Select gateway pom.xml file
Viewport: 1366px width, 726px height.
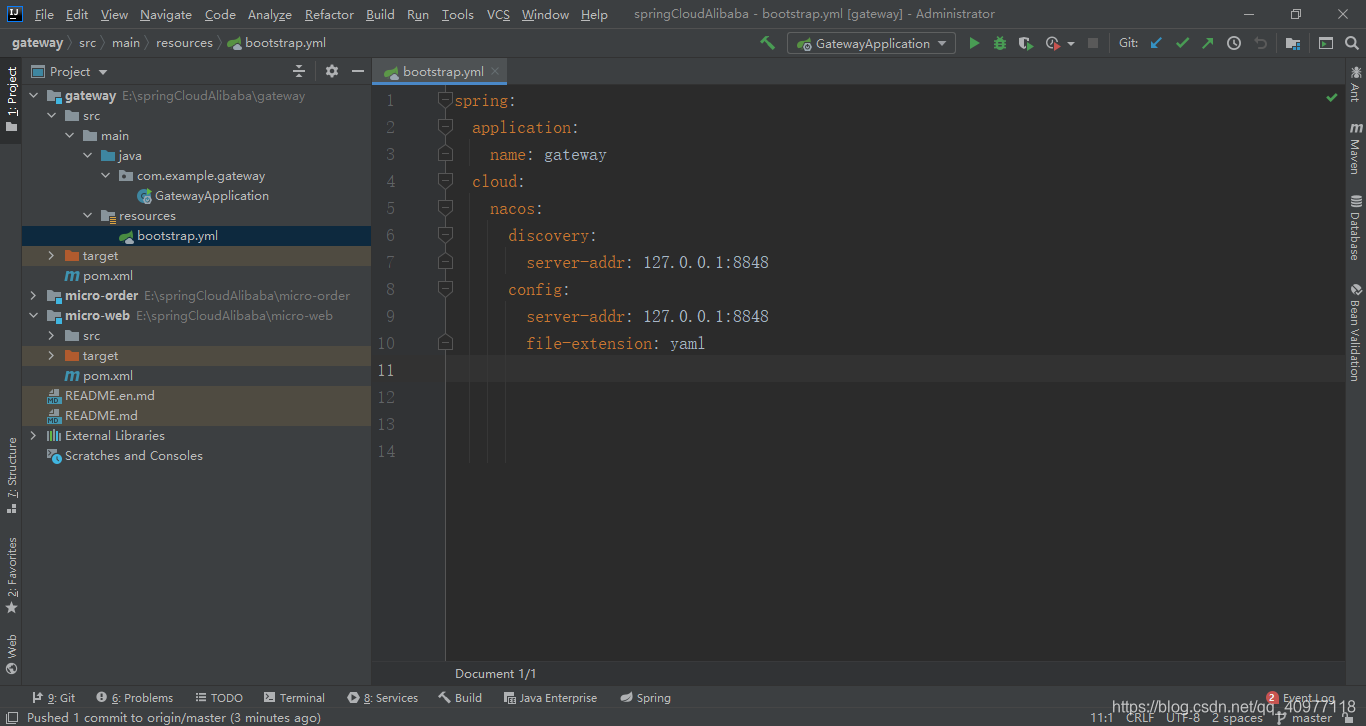pos(99,276)
